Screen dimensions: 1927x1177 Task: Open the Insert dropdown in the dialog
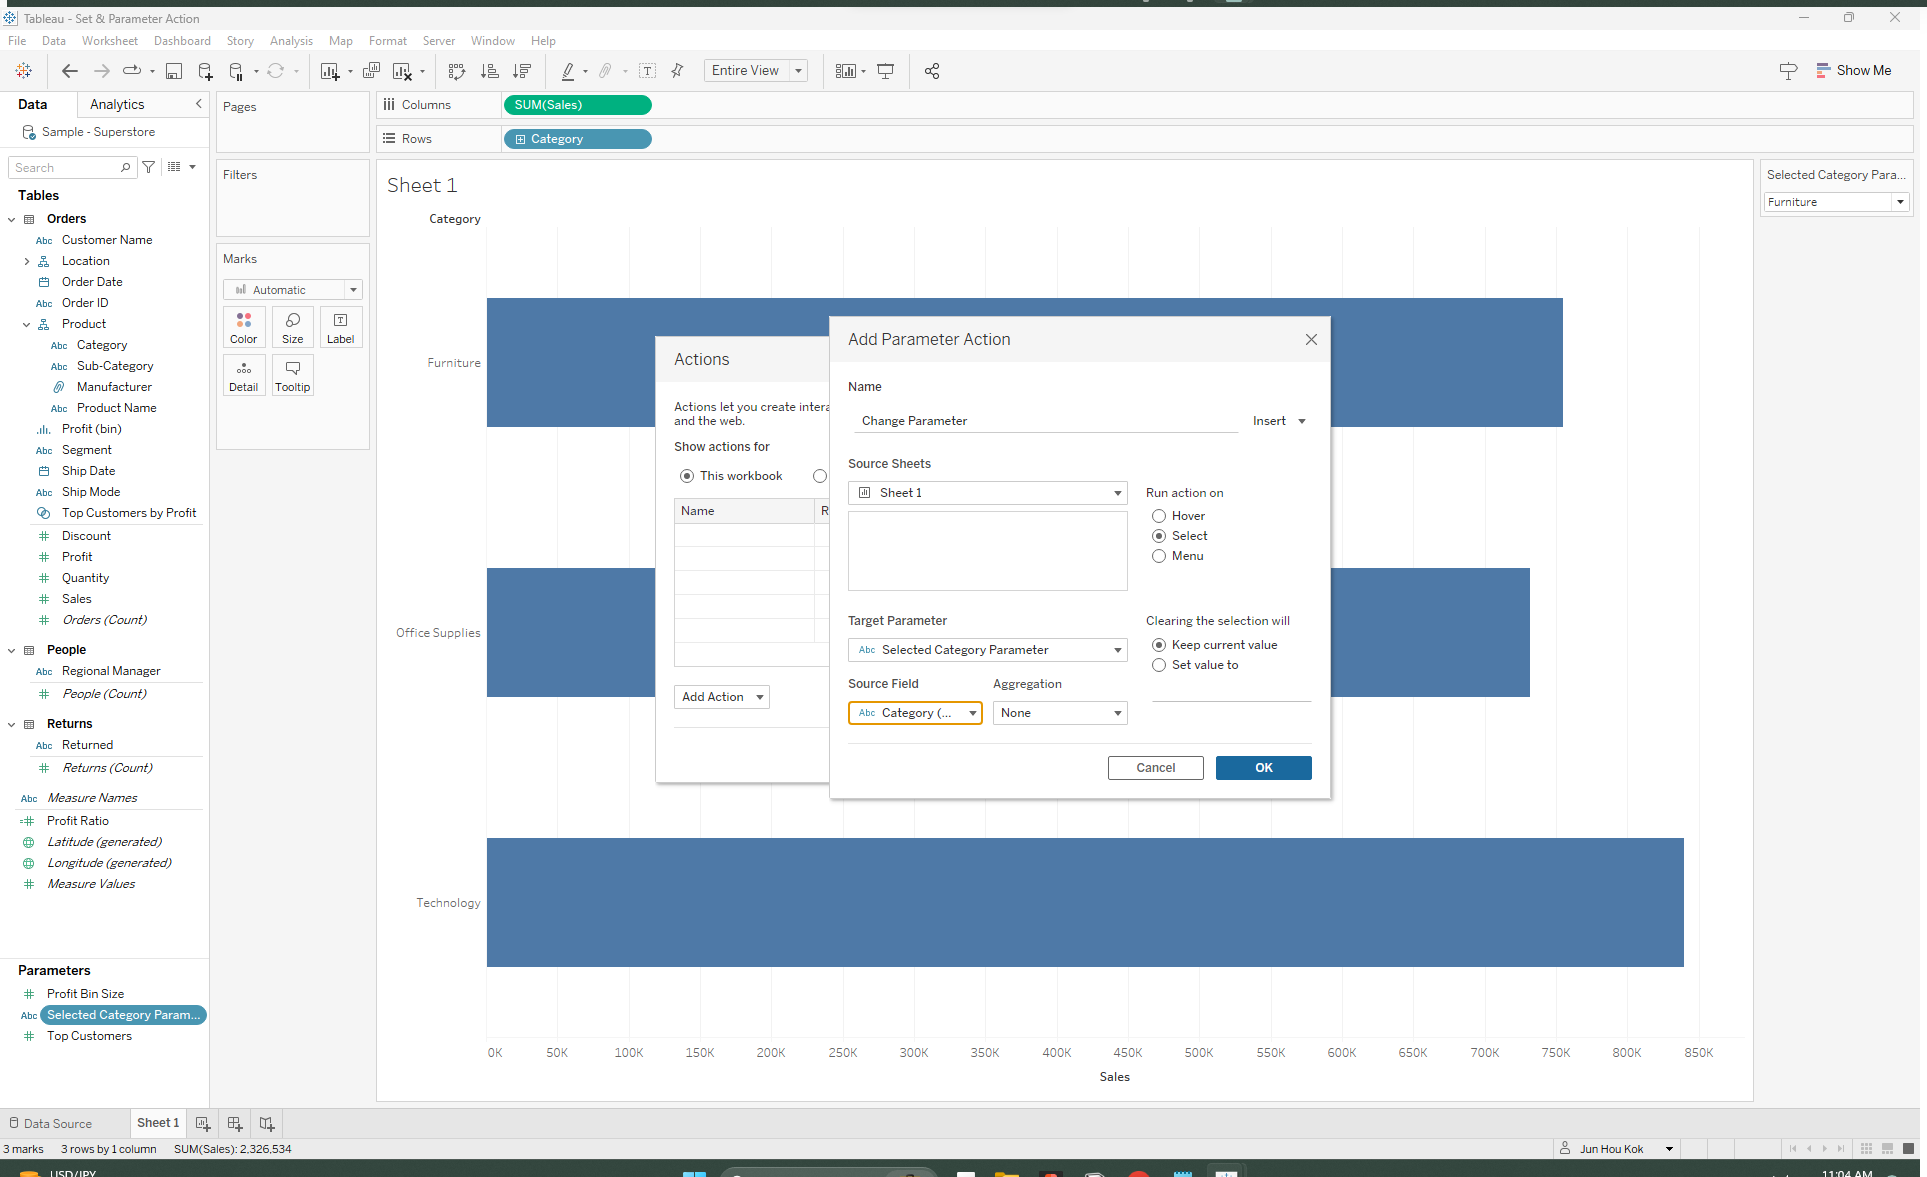(1279, 421)
